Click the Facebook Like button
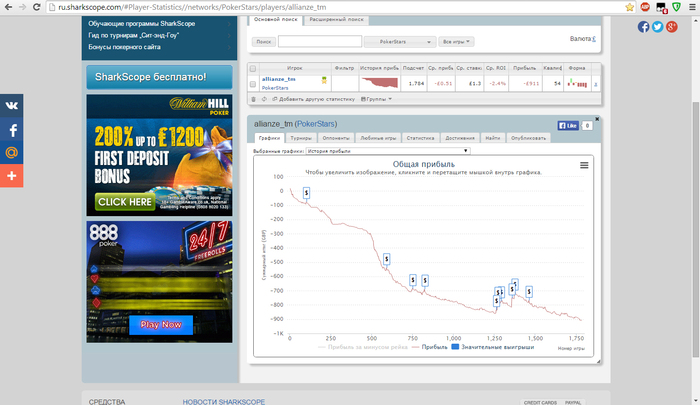Image resolution: width=700 pixels, height=405 pixels. point(568,125)
